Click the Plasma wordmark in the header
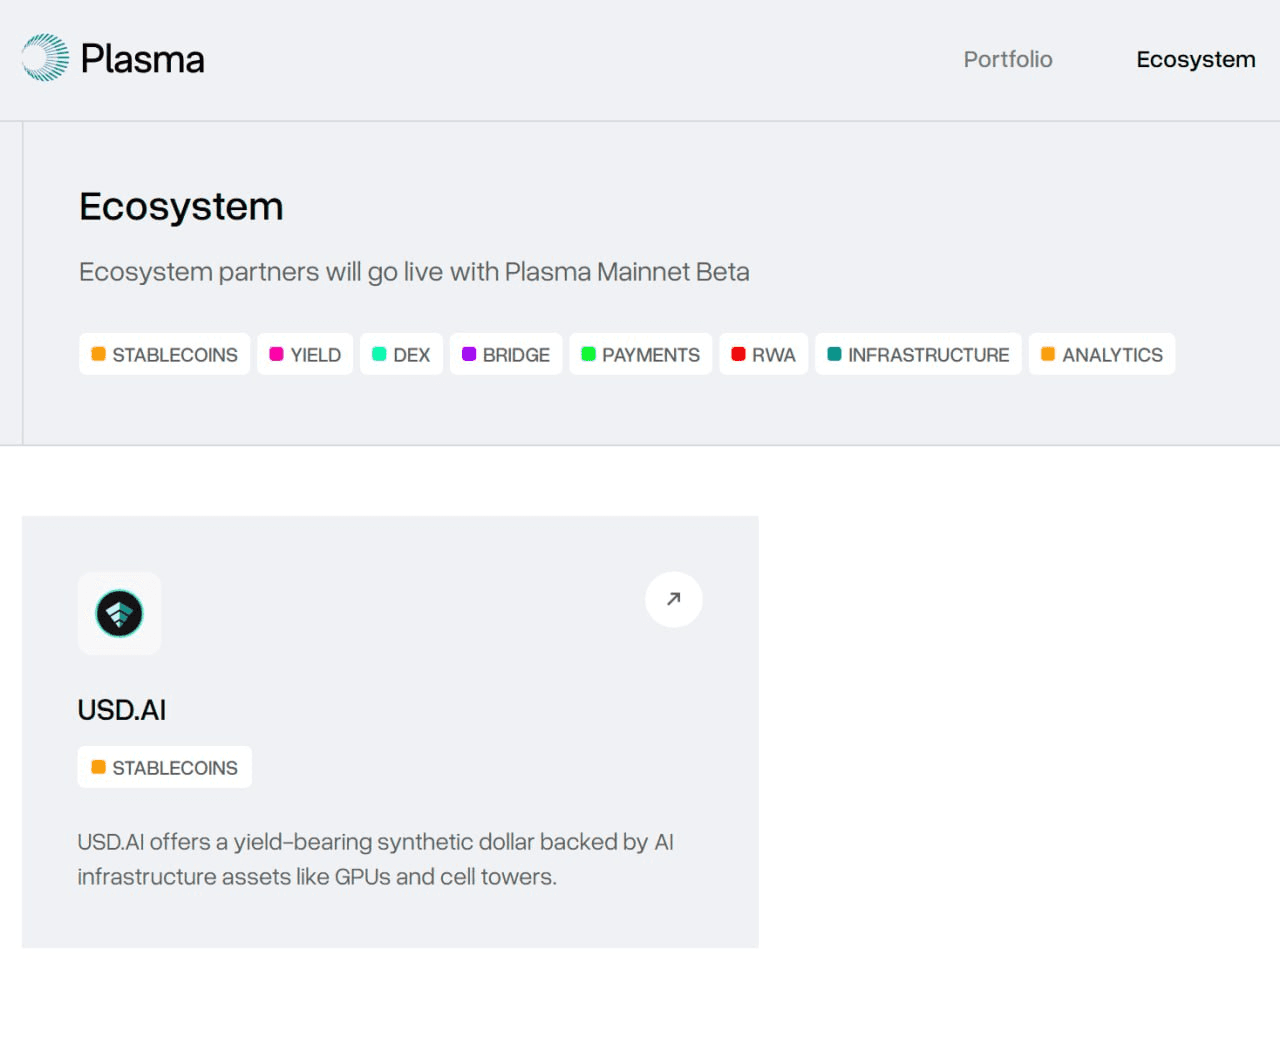This screenshot has width=1280, height=1044. pos(142,59)
